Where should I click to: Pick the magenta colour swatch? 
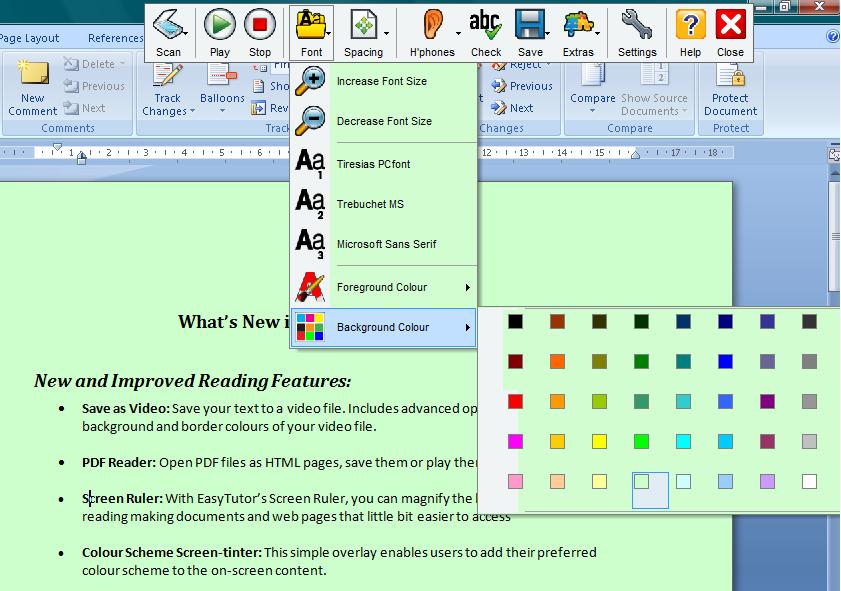tap(515, 441)
